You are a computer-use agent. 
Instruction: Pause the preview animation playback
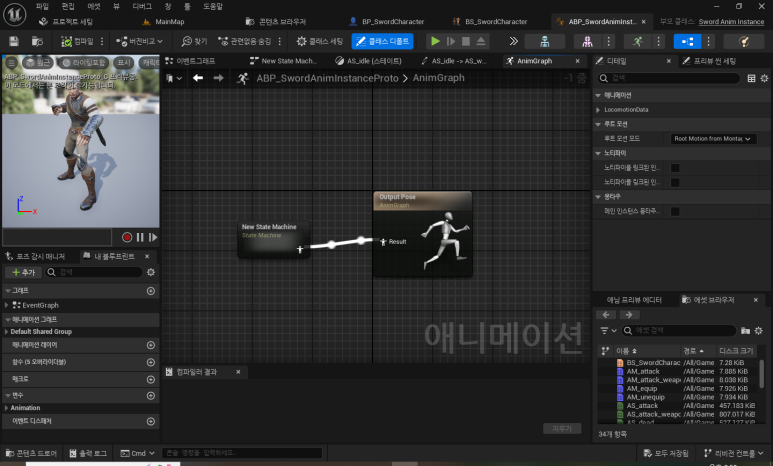point(140,237)
